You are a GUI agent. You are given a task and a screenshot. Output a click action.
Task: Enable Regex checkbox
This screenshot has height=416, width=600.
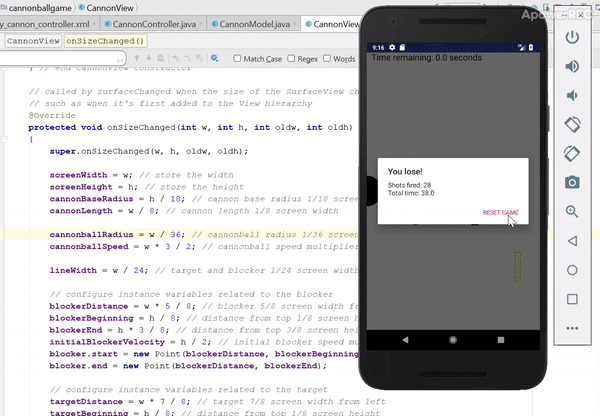pos(291,58)
